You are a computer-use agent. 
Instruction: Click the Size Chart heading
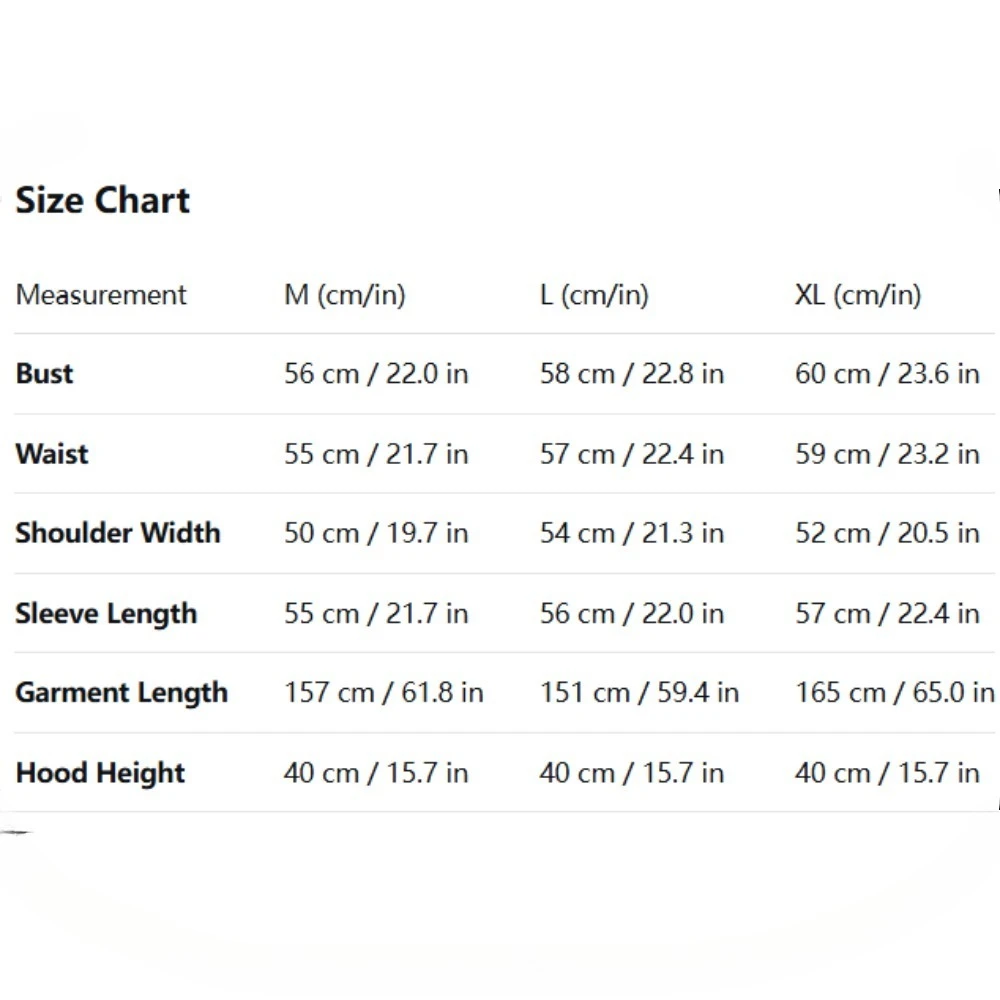(x=102, y=201)
